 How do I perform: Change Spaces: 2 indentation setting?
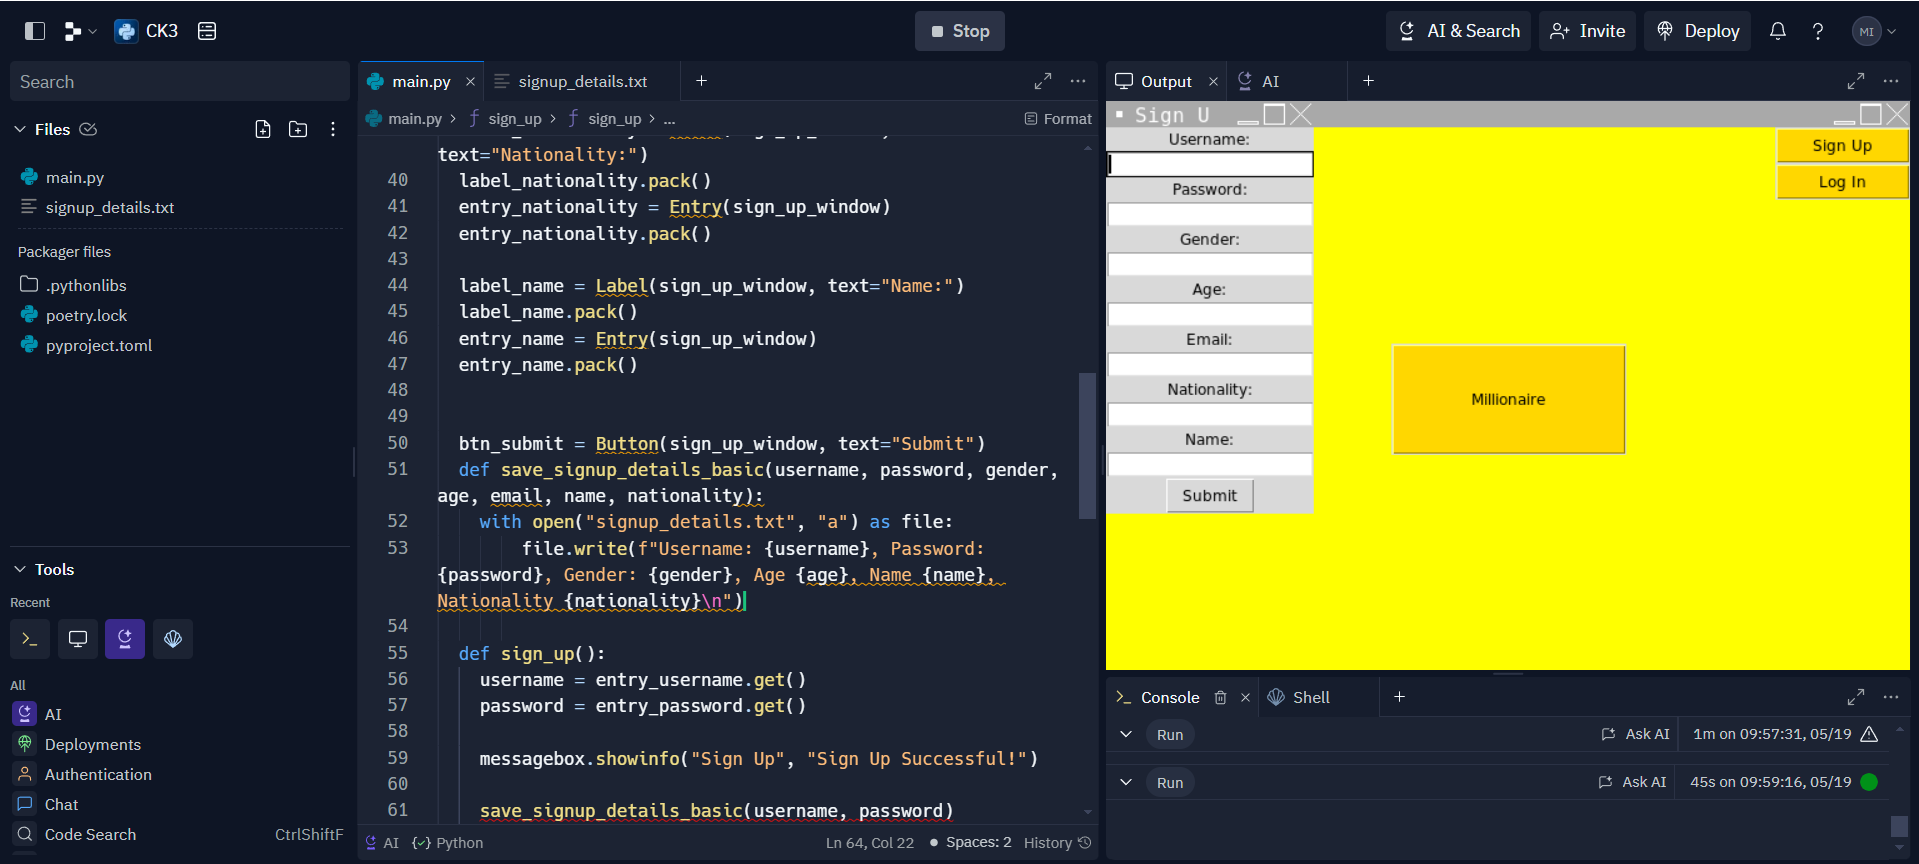[x=978, y=843]
